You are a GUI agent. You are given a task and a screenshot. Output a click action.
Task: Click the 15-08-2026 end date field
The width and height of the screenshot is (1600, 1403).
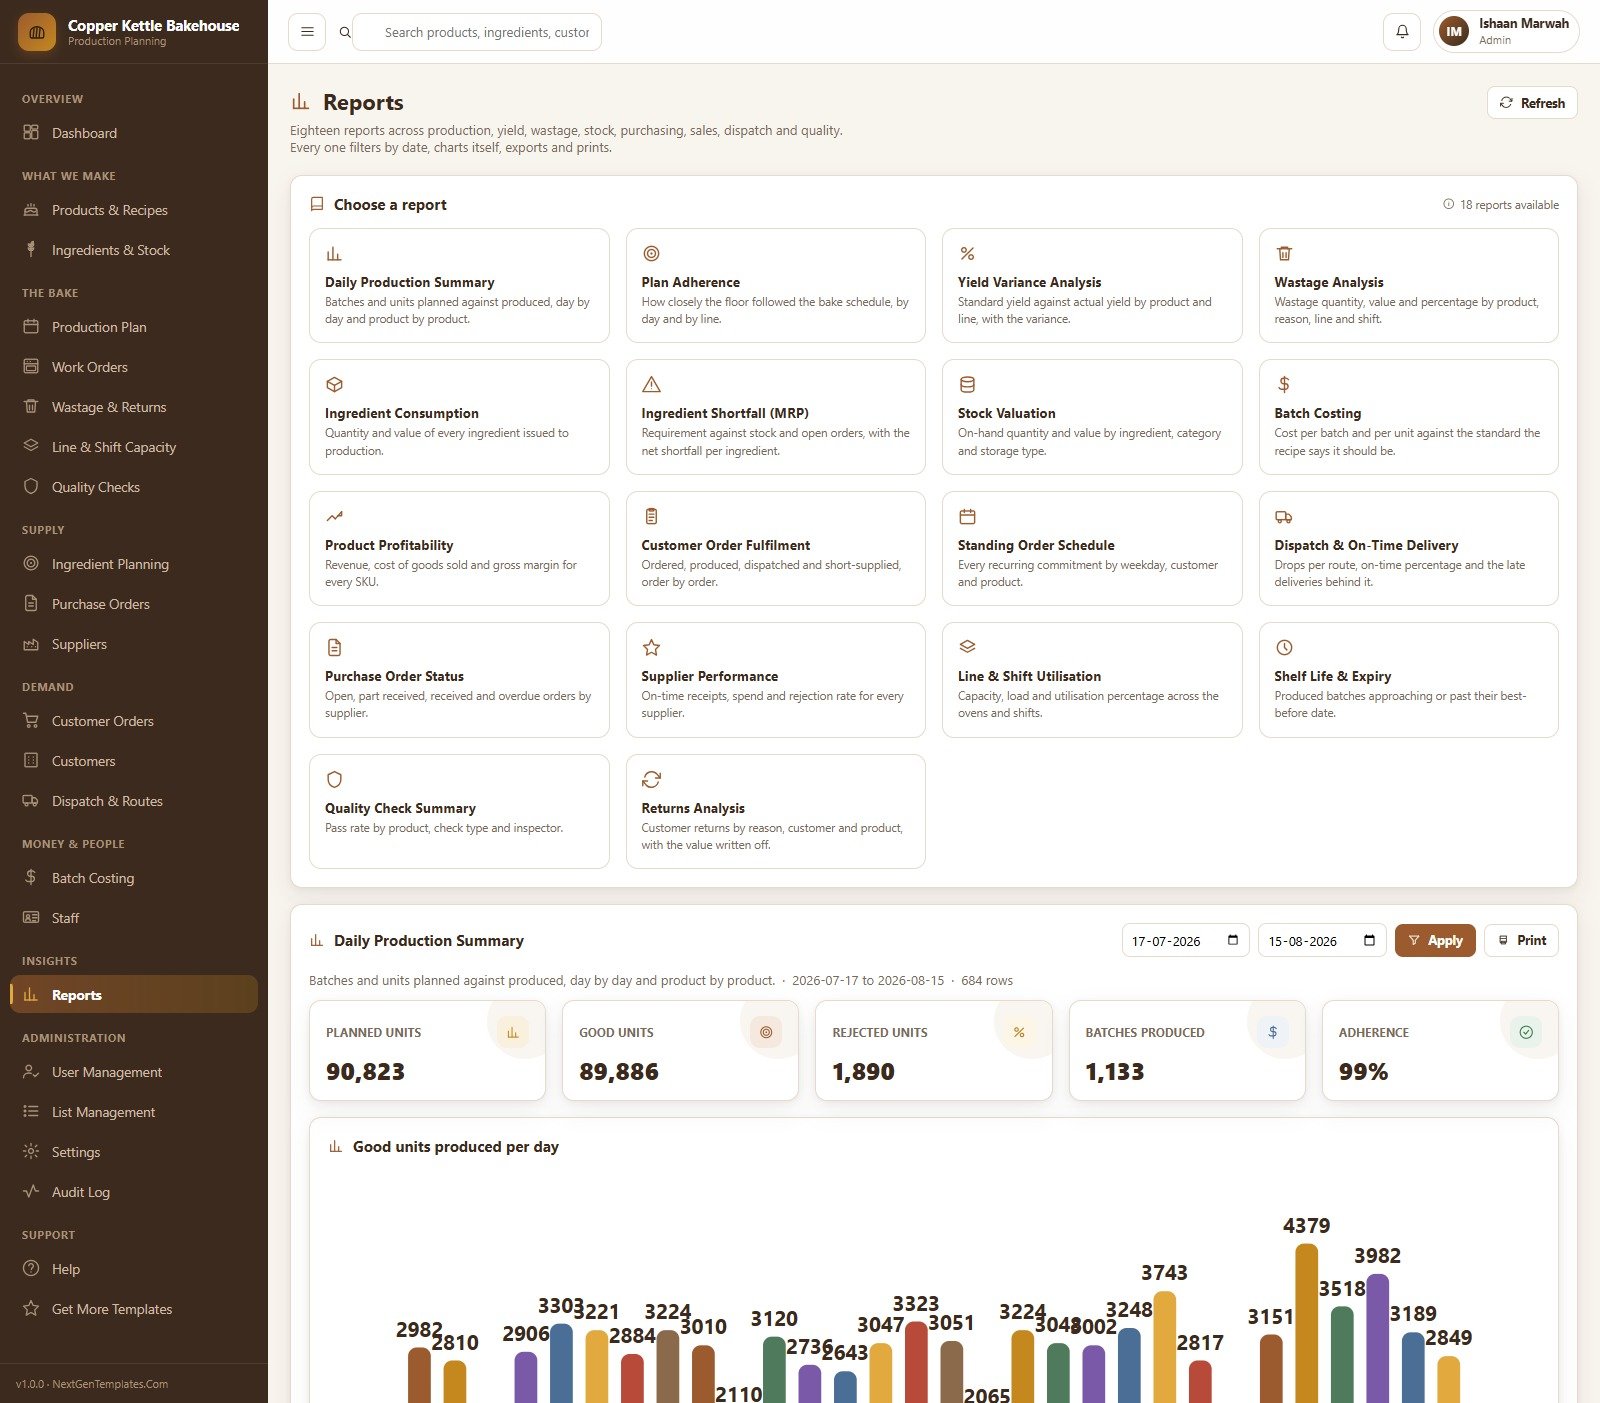click(x=1322, y=940)
